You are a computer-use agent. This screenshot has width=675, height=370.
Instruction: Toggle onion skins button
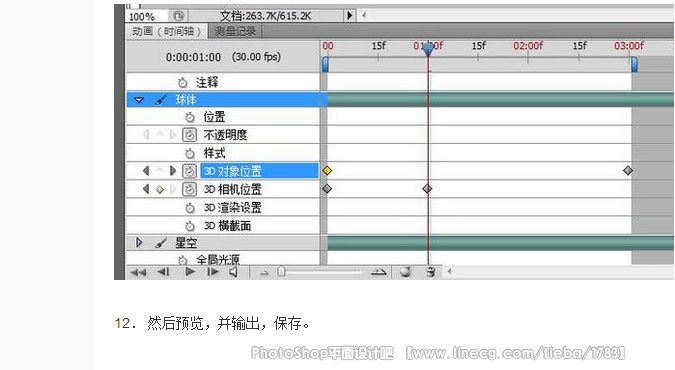pyautogui.click(x=405, y=272)
